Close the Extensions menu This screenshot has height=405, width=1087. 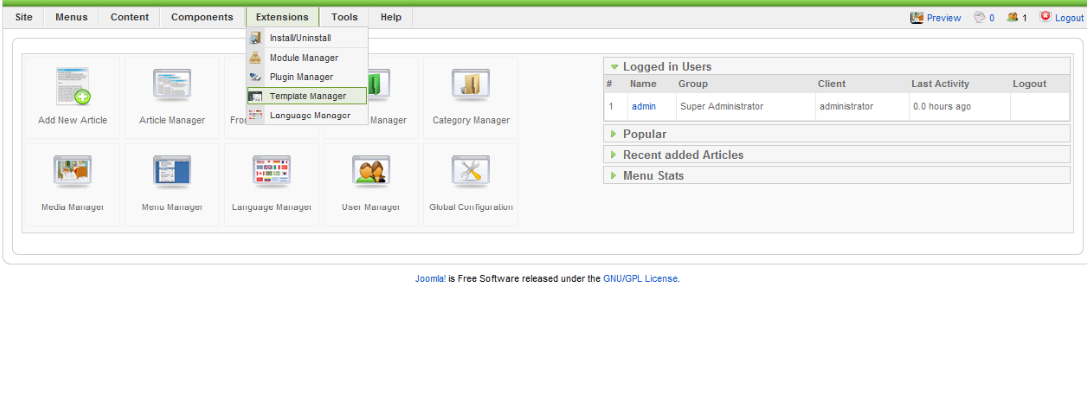[282, 17]
